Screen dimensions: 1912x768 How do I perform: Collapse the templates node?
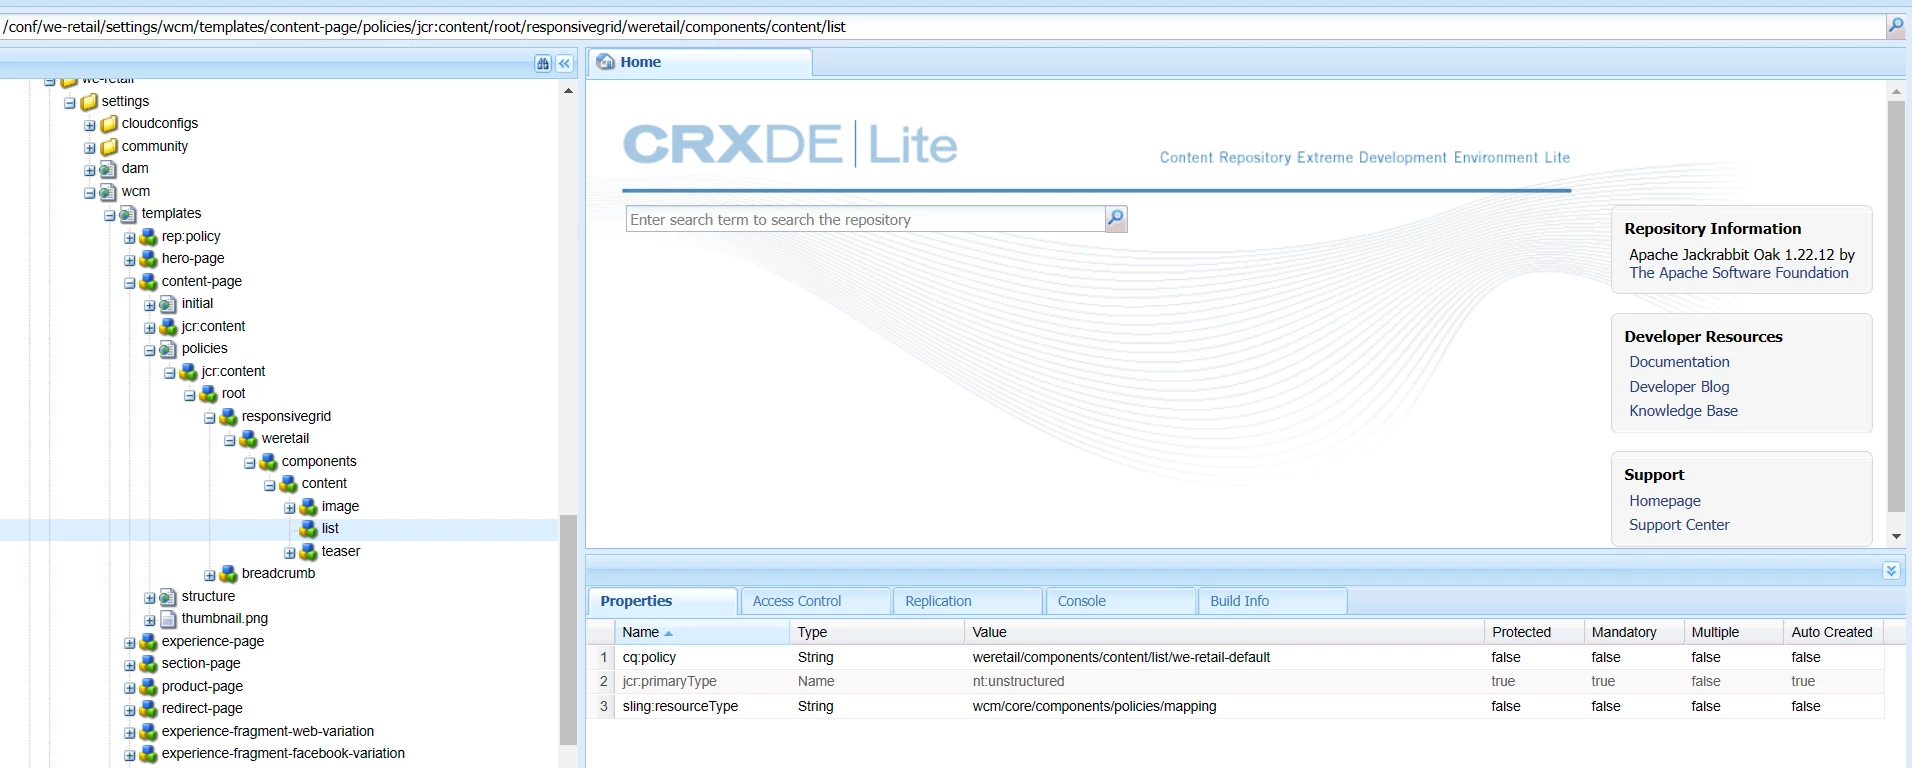point(110,215)
